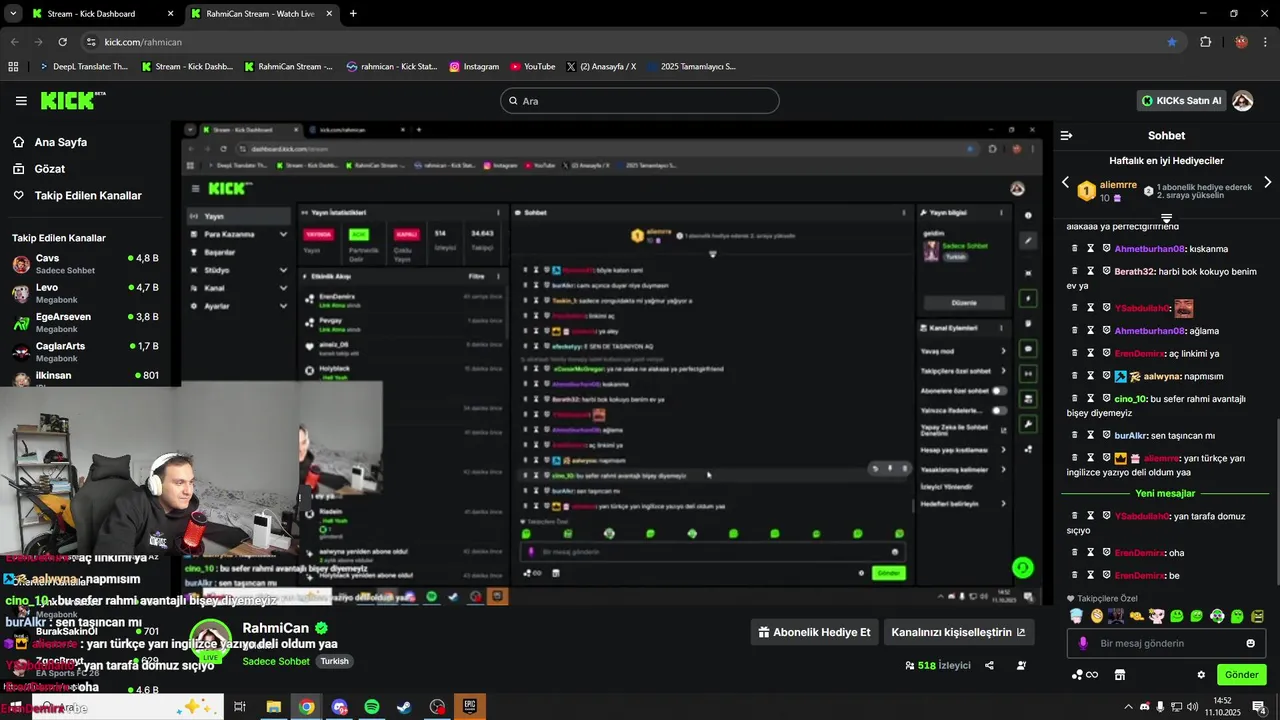This screenshot has width=1280, height=720.
Task: Open followed channel 'CaglarArts' in sidebar
Action: coord(85,351)
